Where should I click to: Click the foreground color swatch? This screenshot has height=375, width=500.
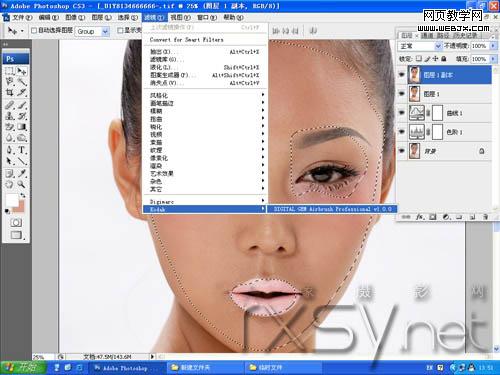point(12,200)
